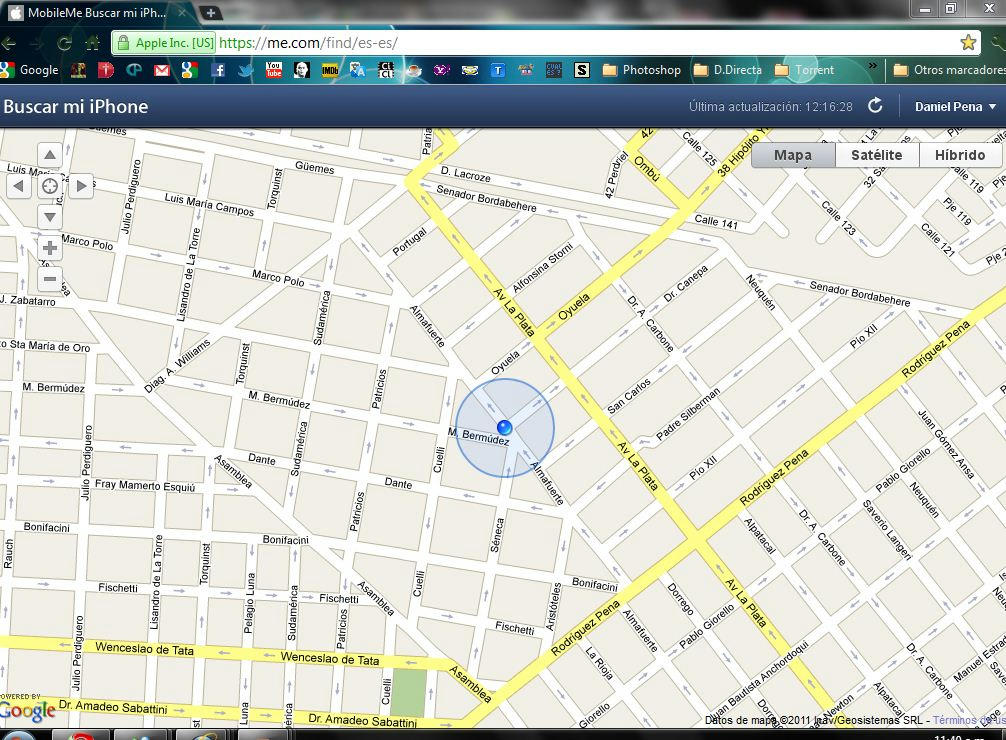The height and width of the screenshot is (740, 1006).
Task: Click the Séneca street label
Action: 497,535
